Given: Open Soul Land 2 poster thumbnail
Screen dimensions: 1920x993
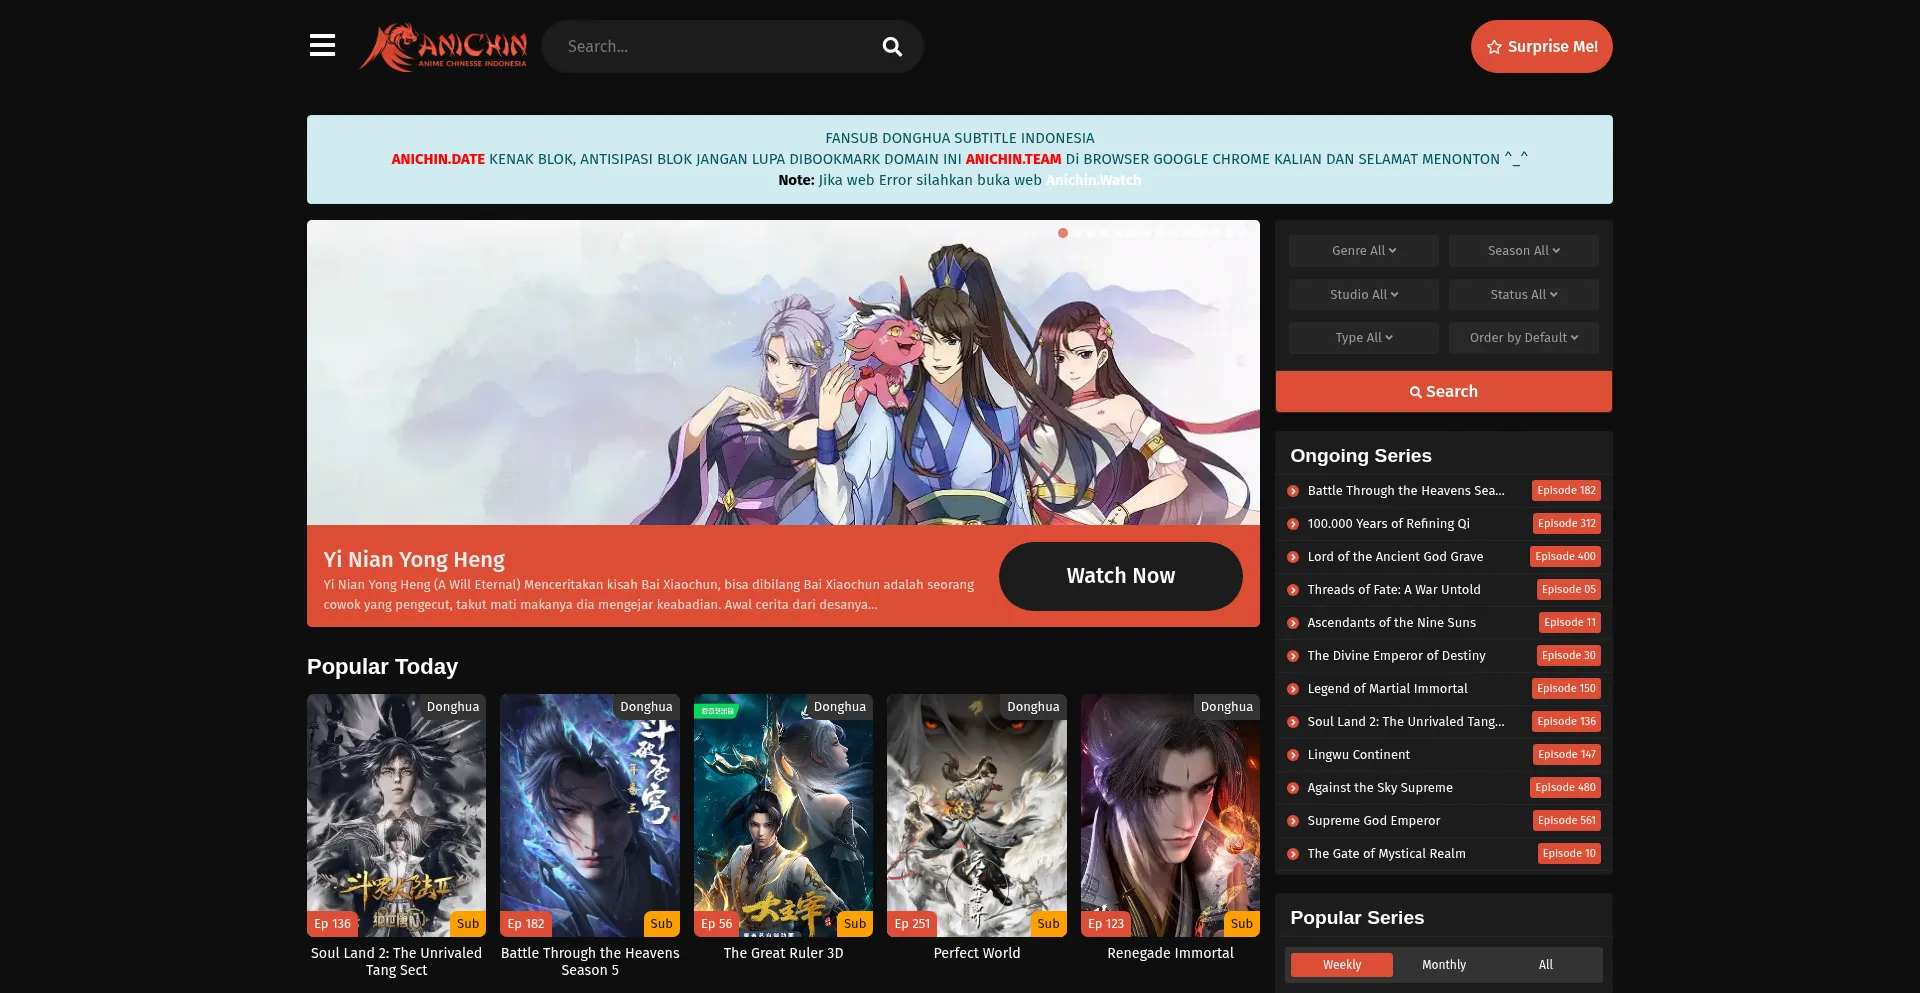Looking at the screenshot, I should (396, 816).
